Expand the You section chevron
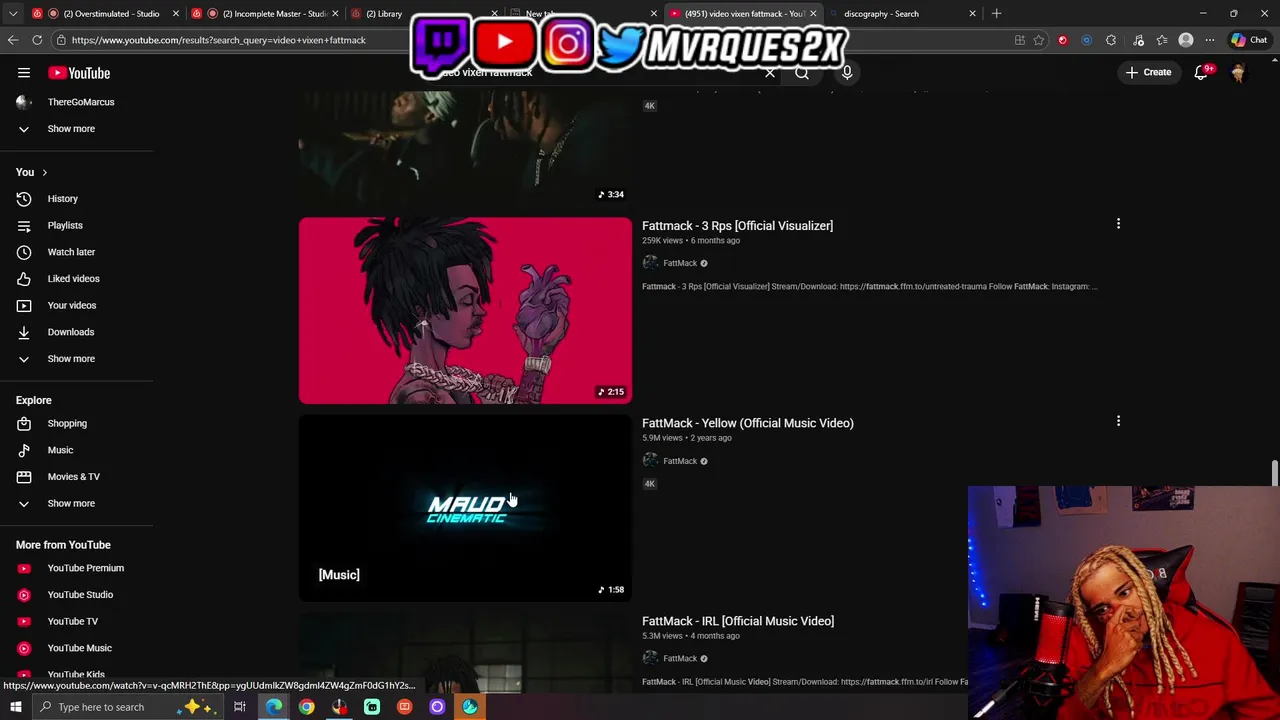This screenshot has height=720, width=1280. coord(44,173)
